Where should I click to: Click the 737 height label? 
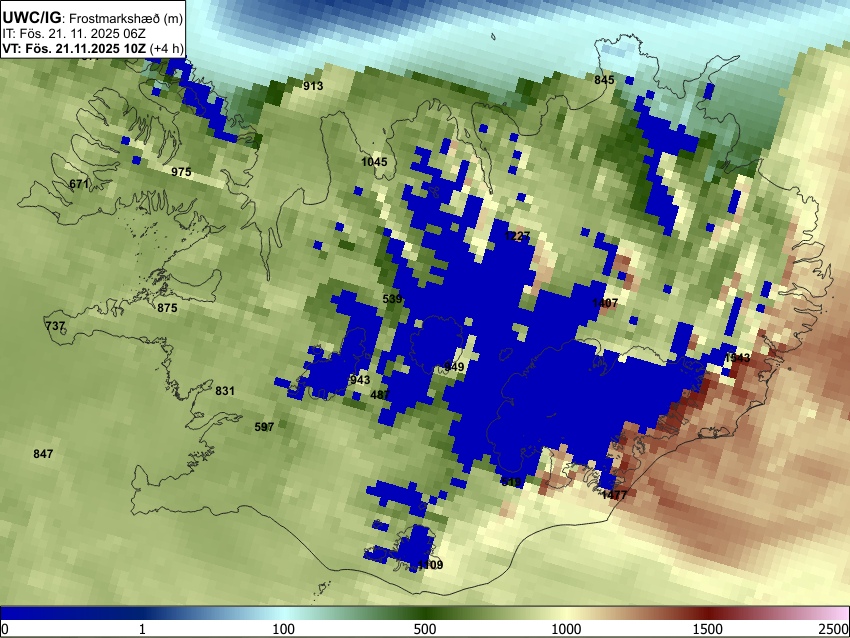(x=55, y=326)
